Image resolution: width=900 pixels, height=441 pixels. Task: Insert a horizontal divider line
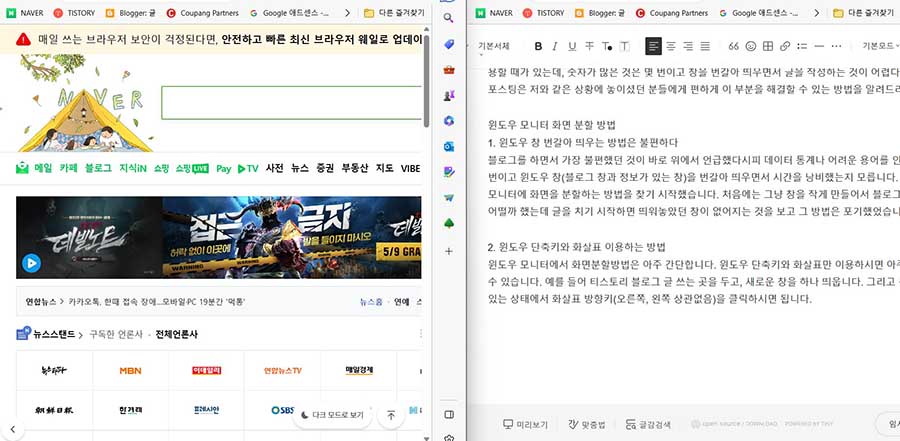819,47
